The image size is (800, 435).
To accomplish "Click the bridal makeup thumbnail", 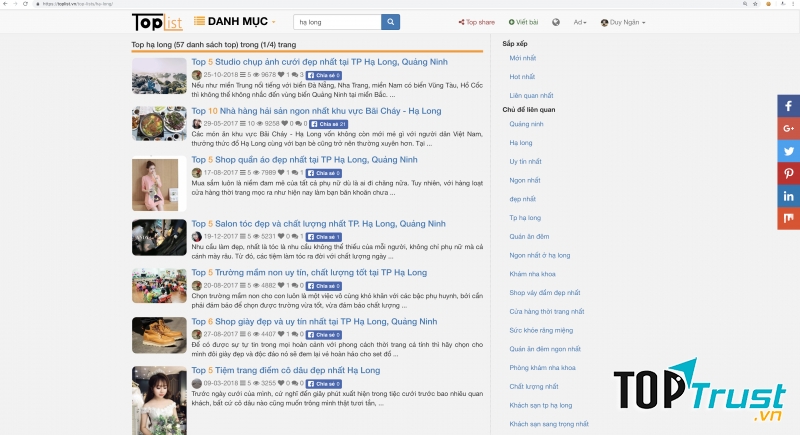I will point(159,401).
